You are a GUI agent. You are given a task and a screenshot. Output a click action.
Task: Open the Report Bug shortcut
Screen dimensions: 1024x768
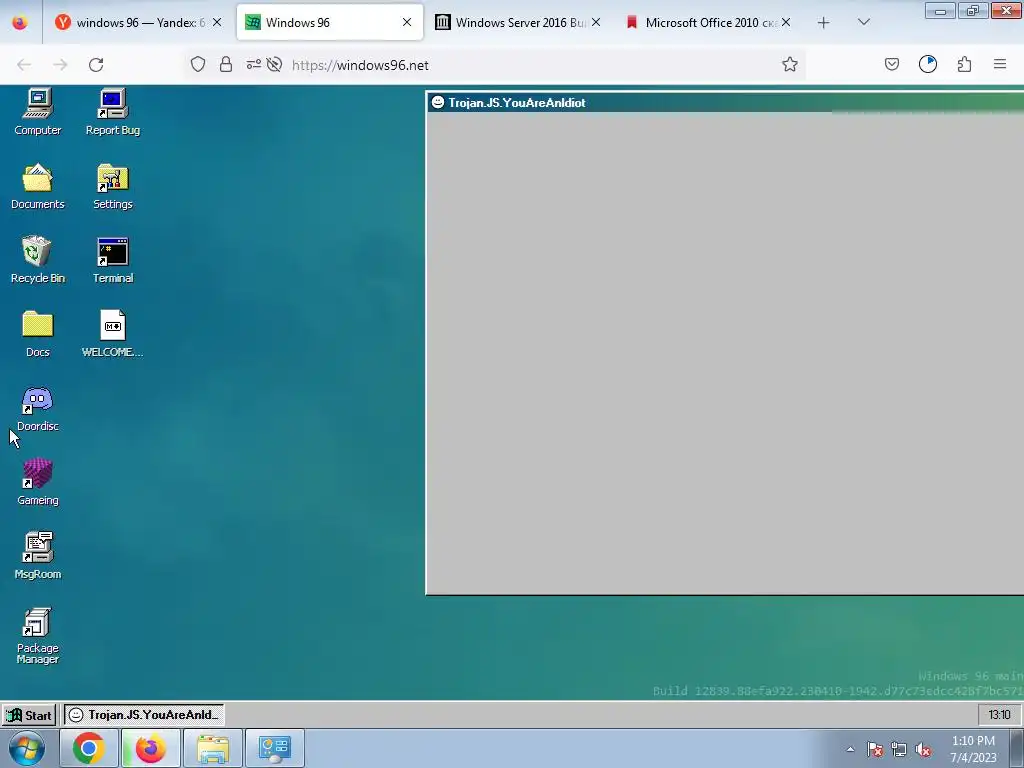point(113,112)
